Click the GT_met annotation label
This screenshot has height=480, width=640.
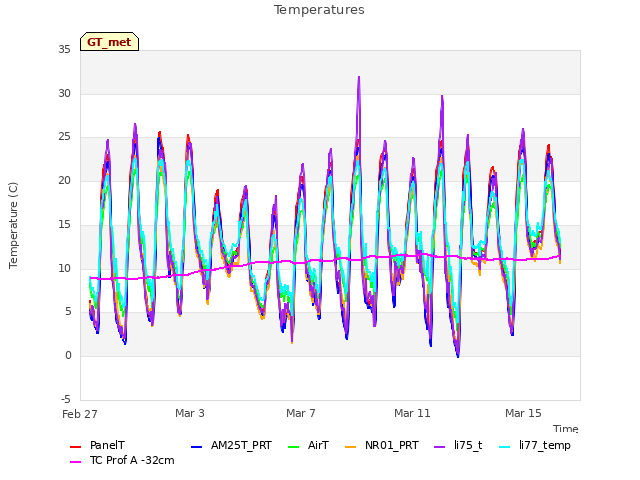pos(109,42)
